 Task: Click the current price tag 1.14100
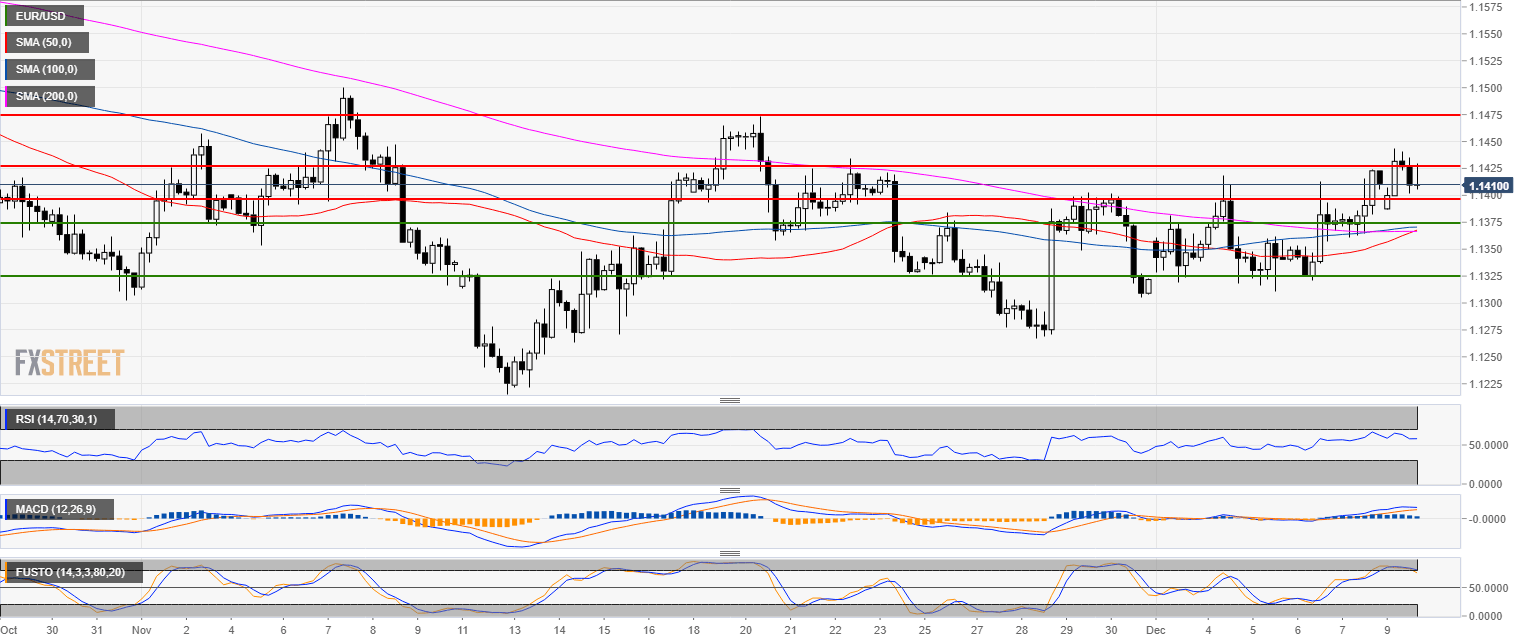[1488, 185]
